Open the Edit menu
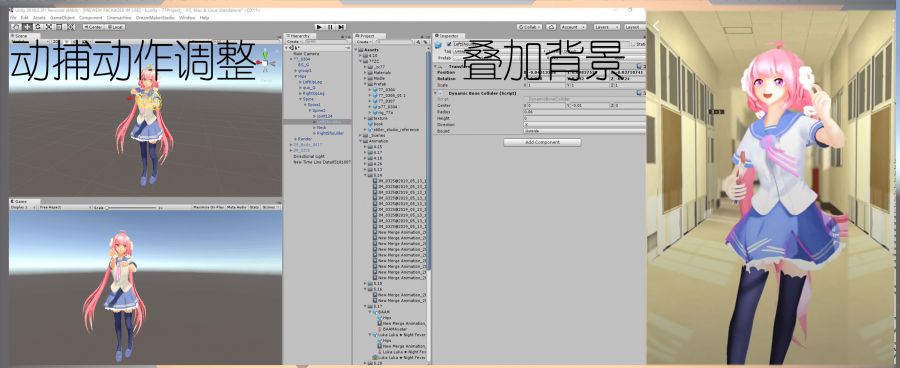The image size is (900, 368). tap(25, 18)
